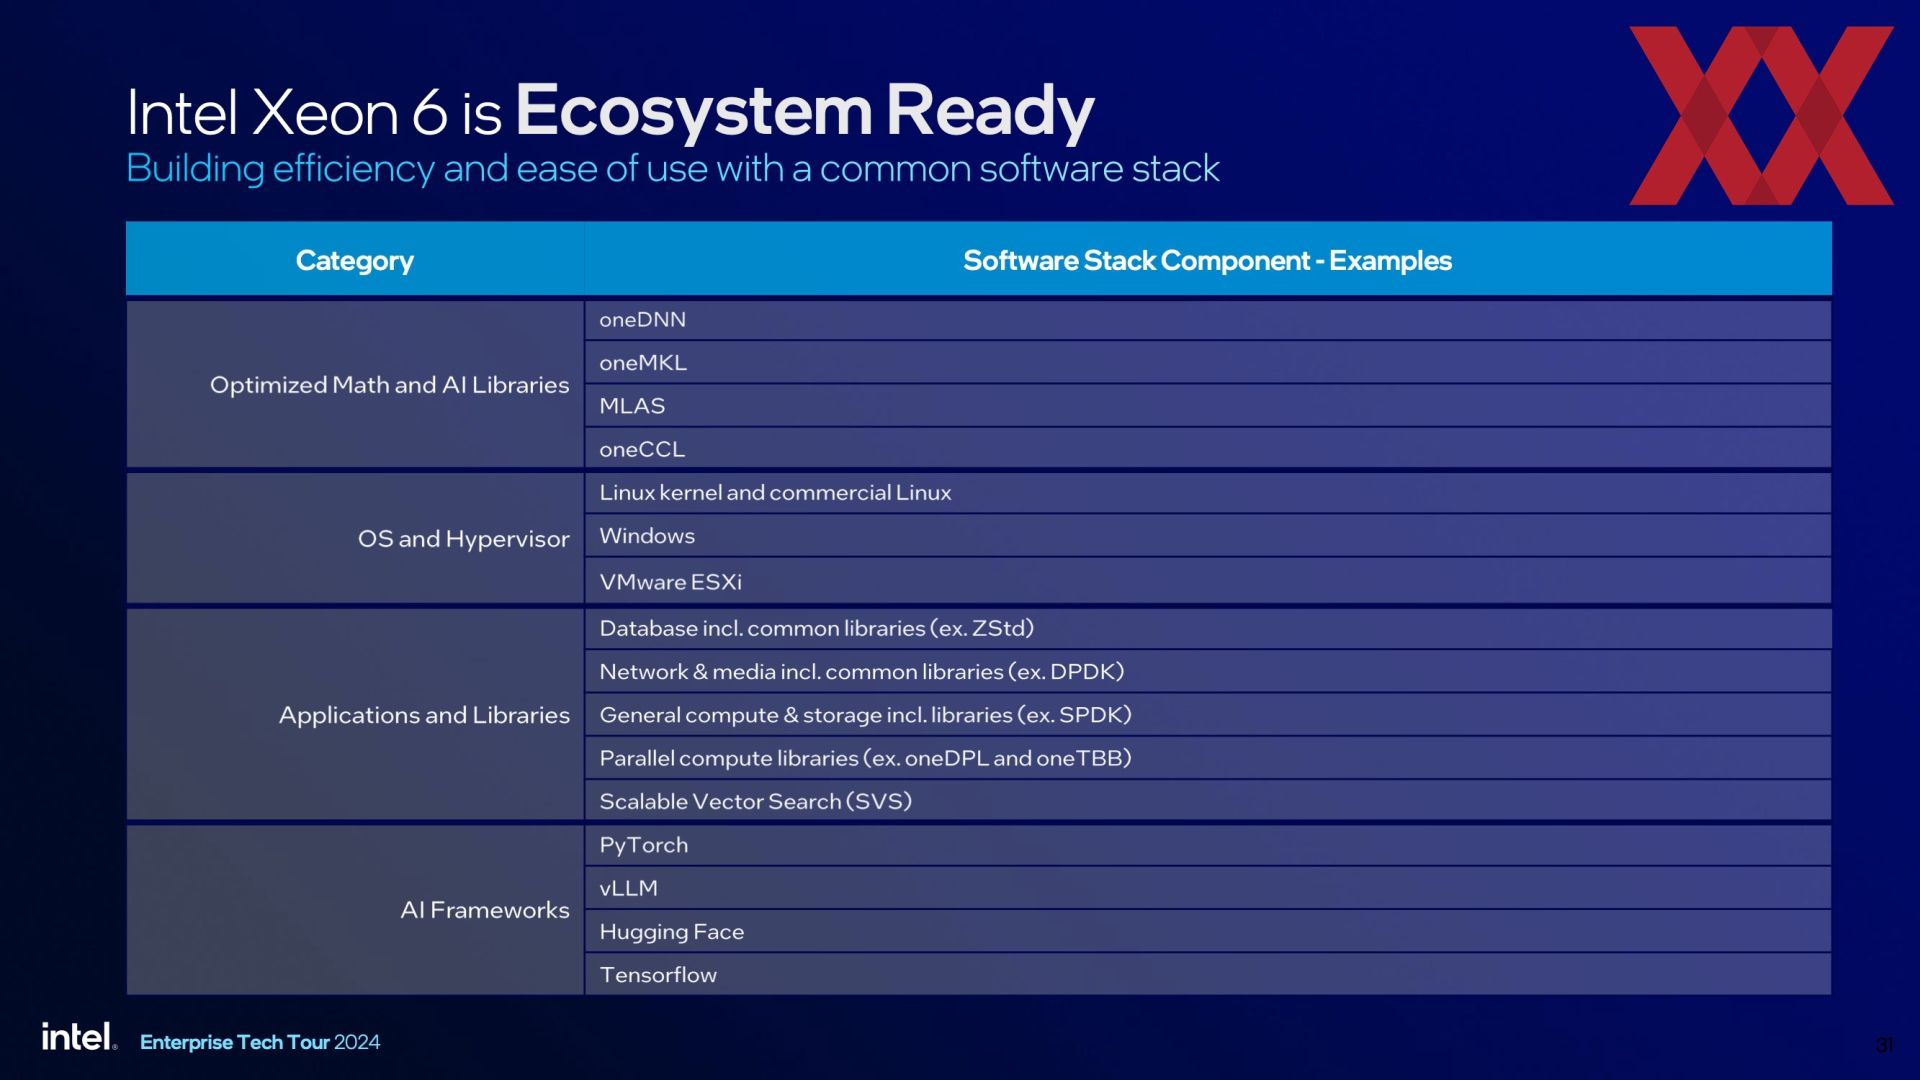Click the 'Category' column header
Screen dimensions: 1920x1080
355,260
